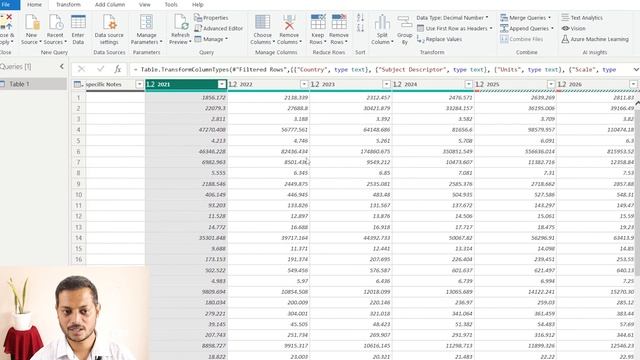Click the cell value 174860.675

pyautogui.click(x=375, y=151)
